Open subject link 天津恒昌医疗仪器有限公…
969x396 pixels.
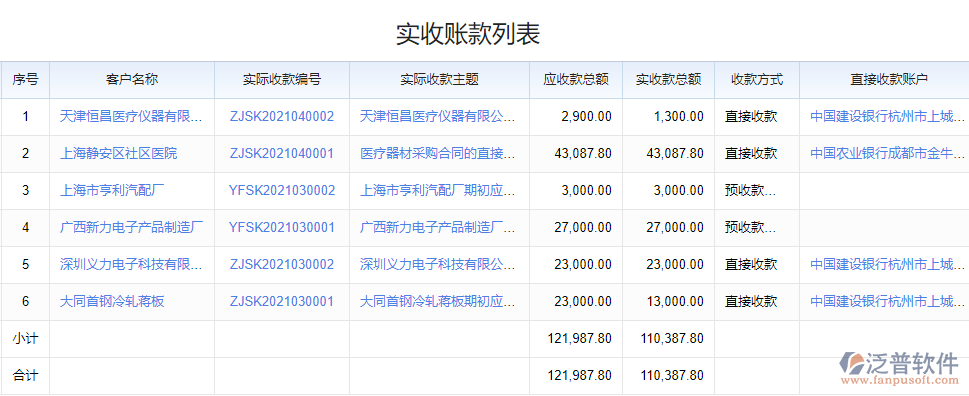(438, 116)
